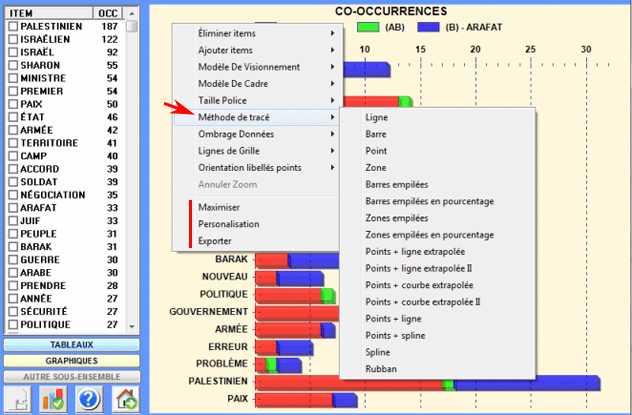632x415 pixels.
Task: Choose the Barre plotting method
Action: 438,134
